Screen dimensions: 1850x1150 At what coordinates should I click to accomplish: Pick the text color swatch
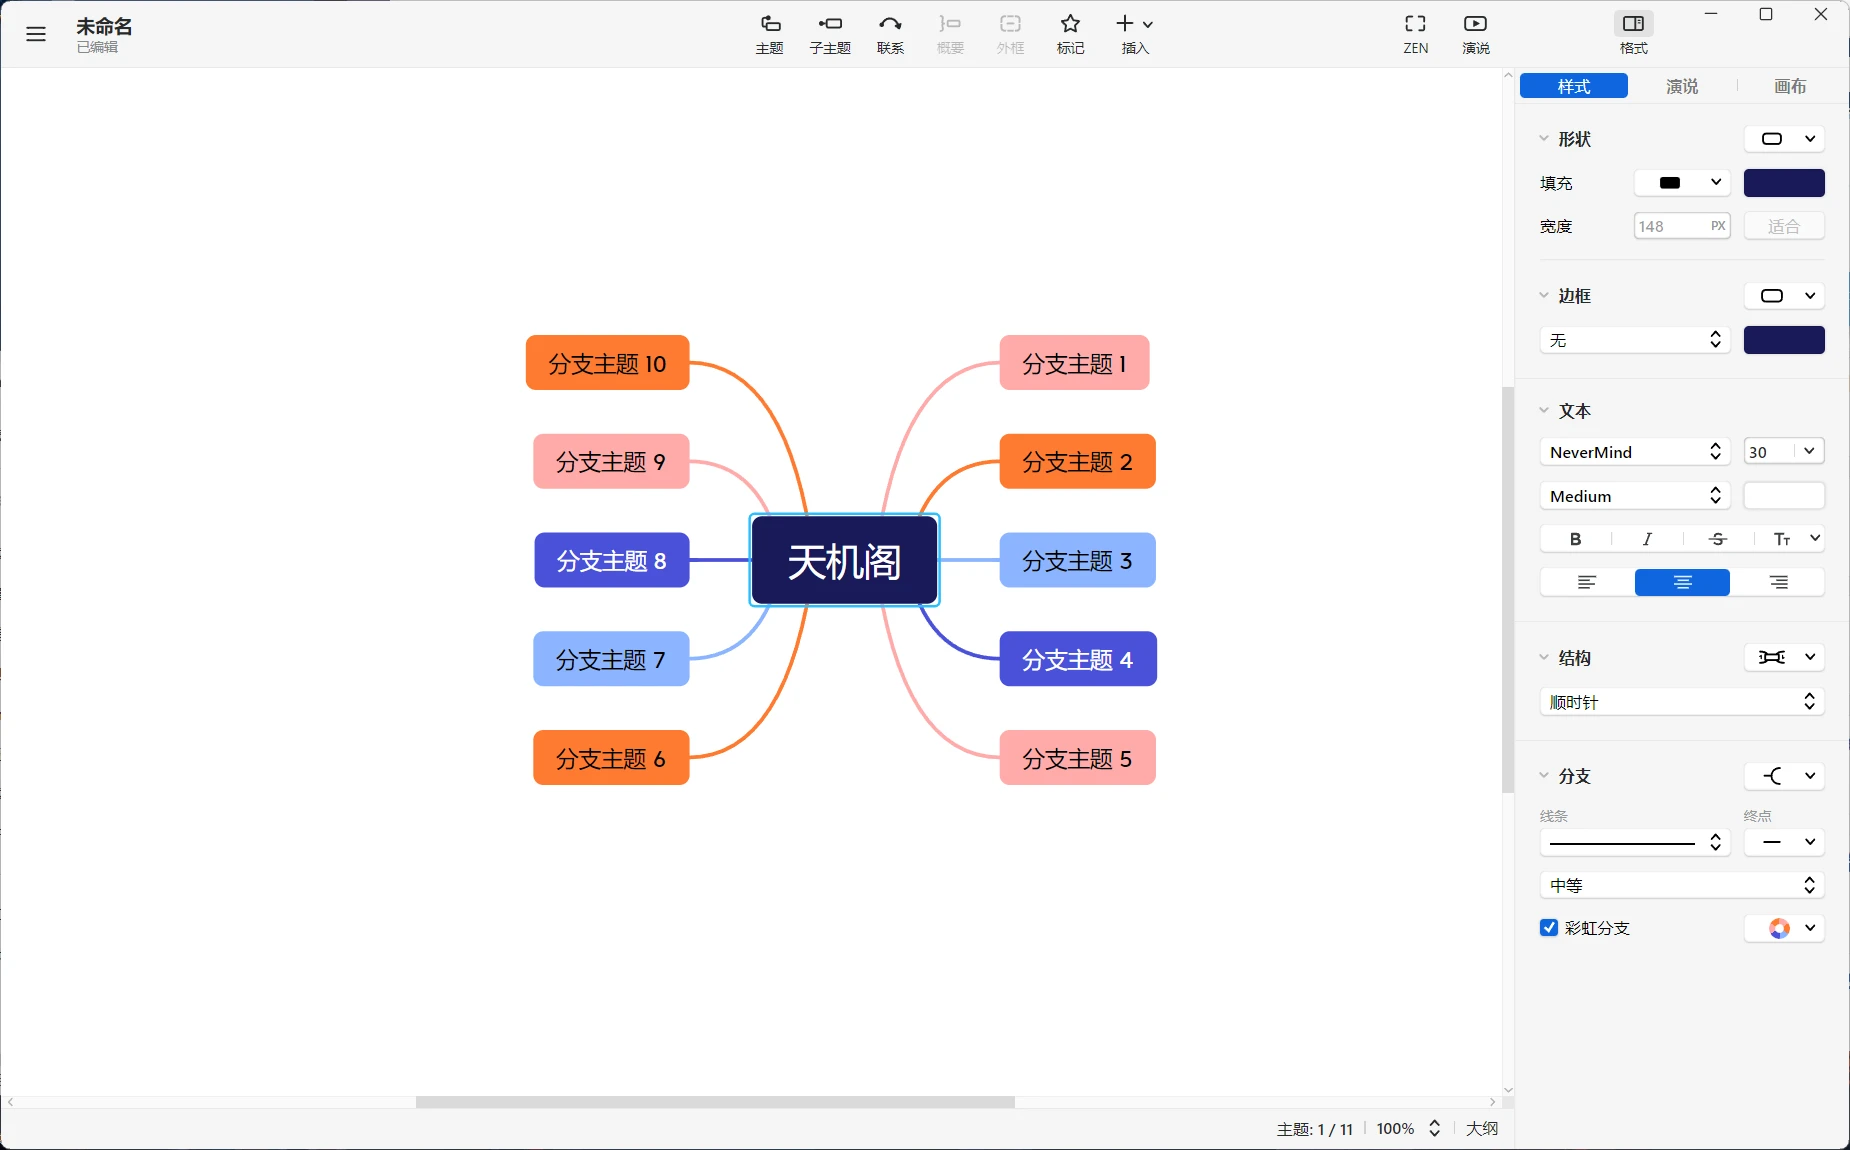pyautogui.click(x=1784, y=496)
